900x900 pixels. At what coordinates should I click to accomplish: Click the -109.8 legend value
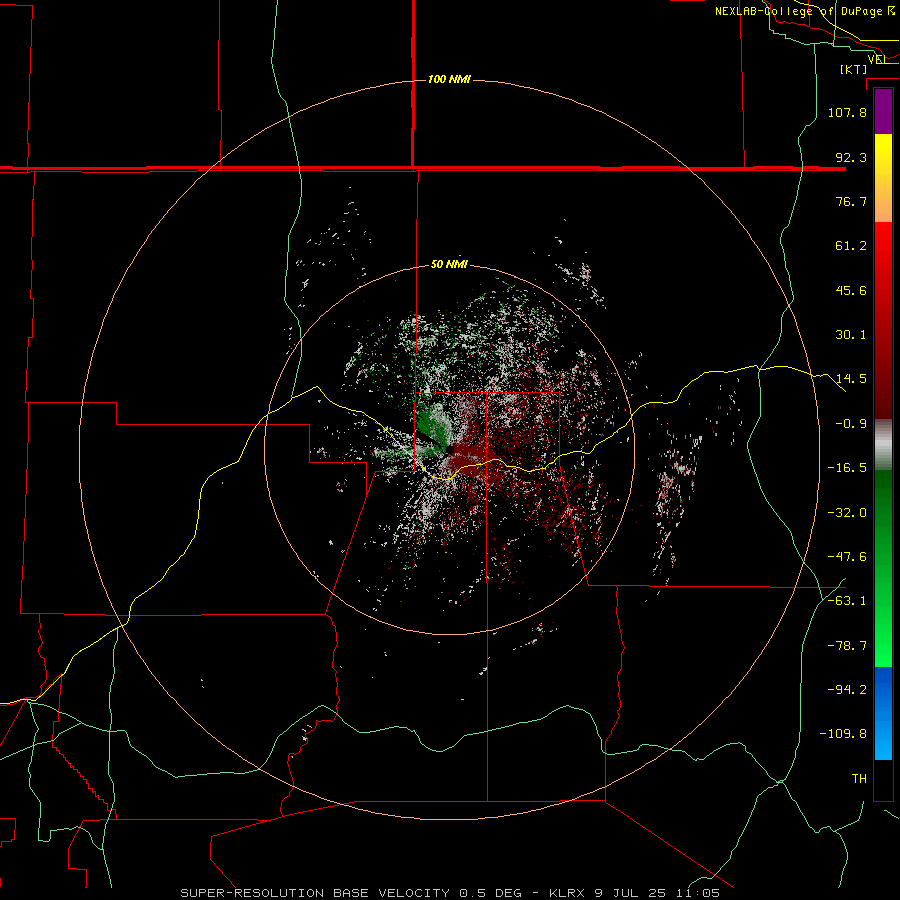pyautogui.click(x=843, y=734)
